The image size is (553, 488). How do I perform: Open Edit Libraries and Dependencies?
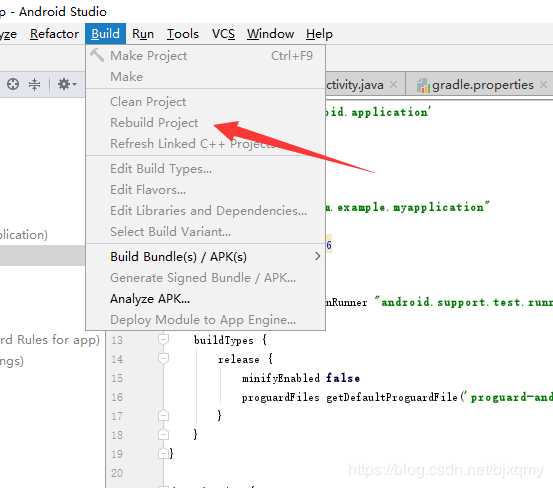point(205,211)
